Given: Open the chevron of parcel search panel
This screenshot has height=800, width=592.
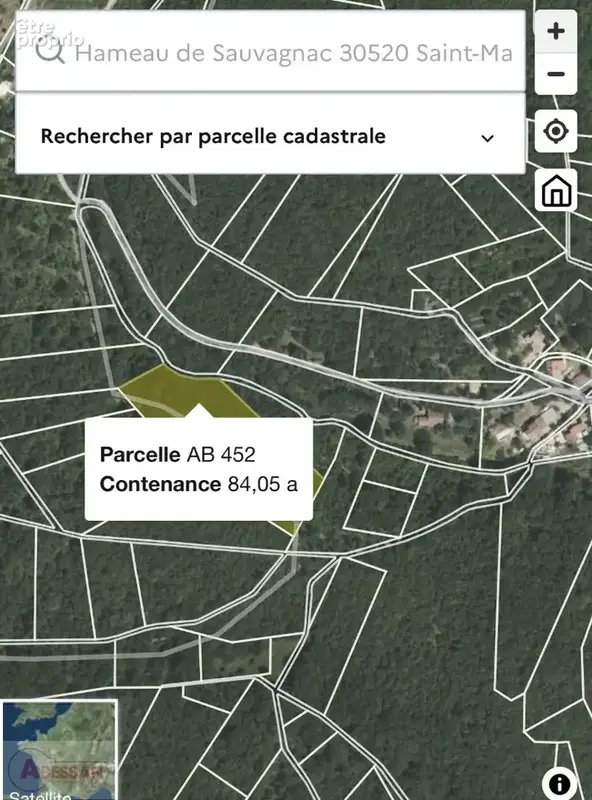Looking at the screenshot, I should click(x=487, y=138).
